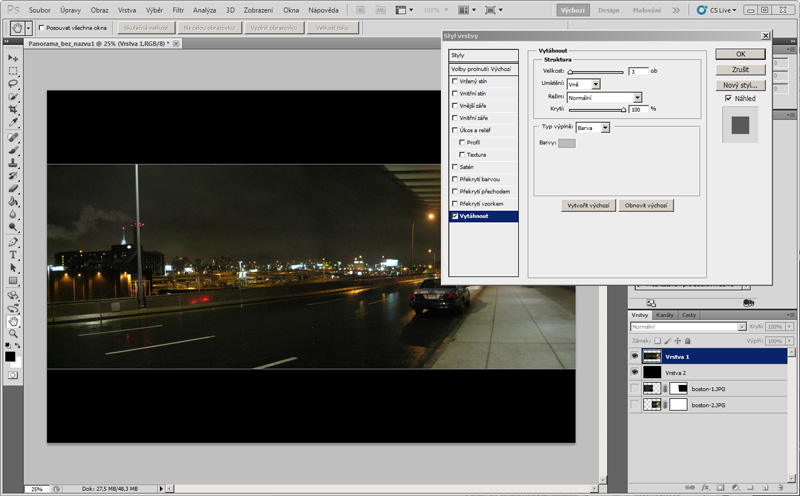This screenshot has height=496, width=800.
Task: Open the stroke Barvy color swatch
Action: pyautogui.click(x=566, y=143)
